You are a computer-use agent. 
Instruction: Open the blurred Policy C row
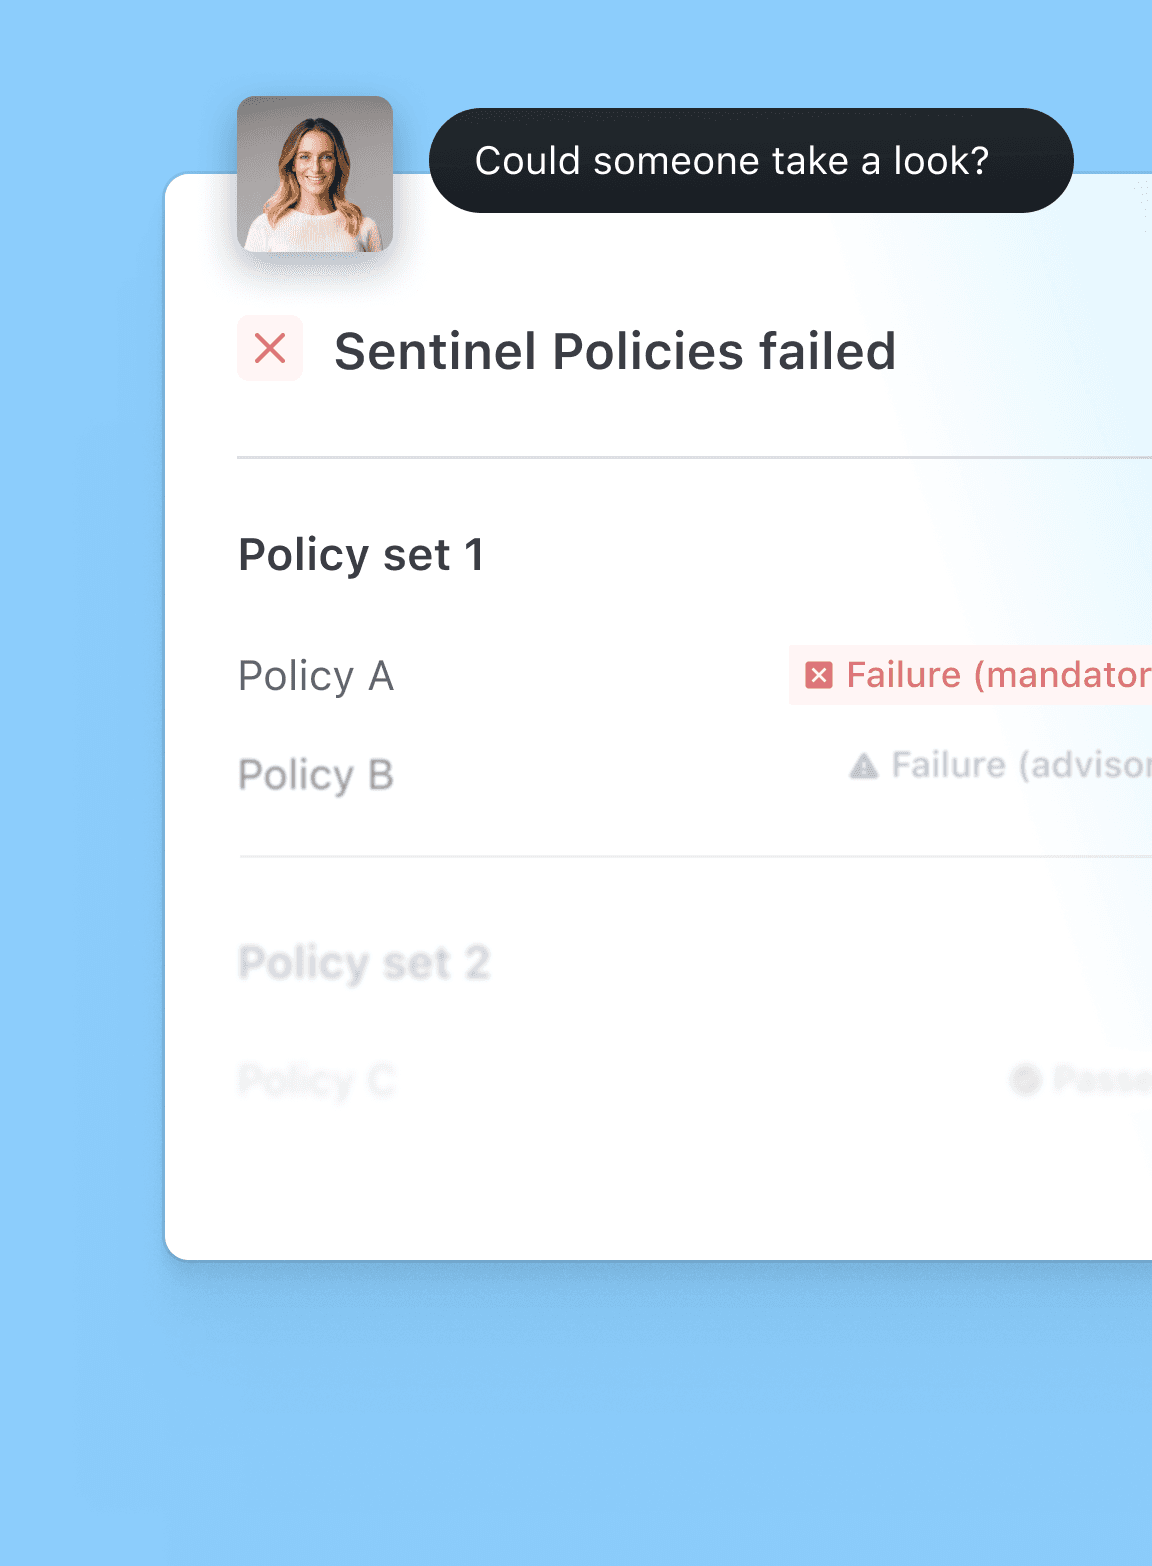click(x=317, y=1081)
